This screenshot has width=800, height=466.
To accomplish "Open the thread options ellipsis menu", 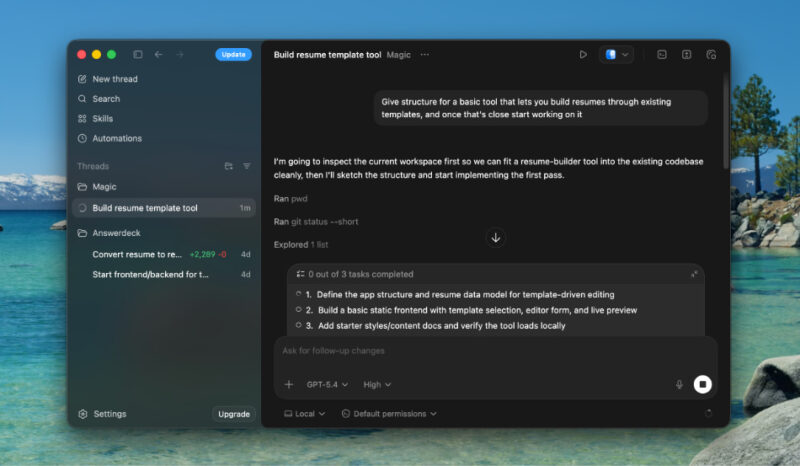I will [x=424, y=55].
